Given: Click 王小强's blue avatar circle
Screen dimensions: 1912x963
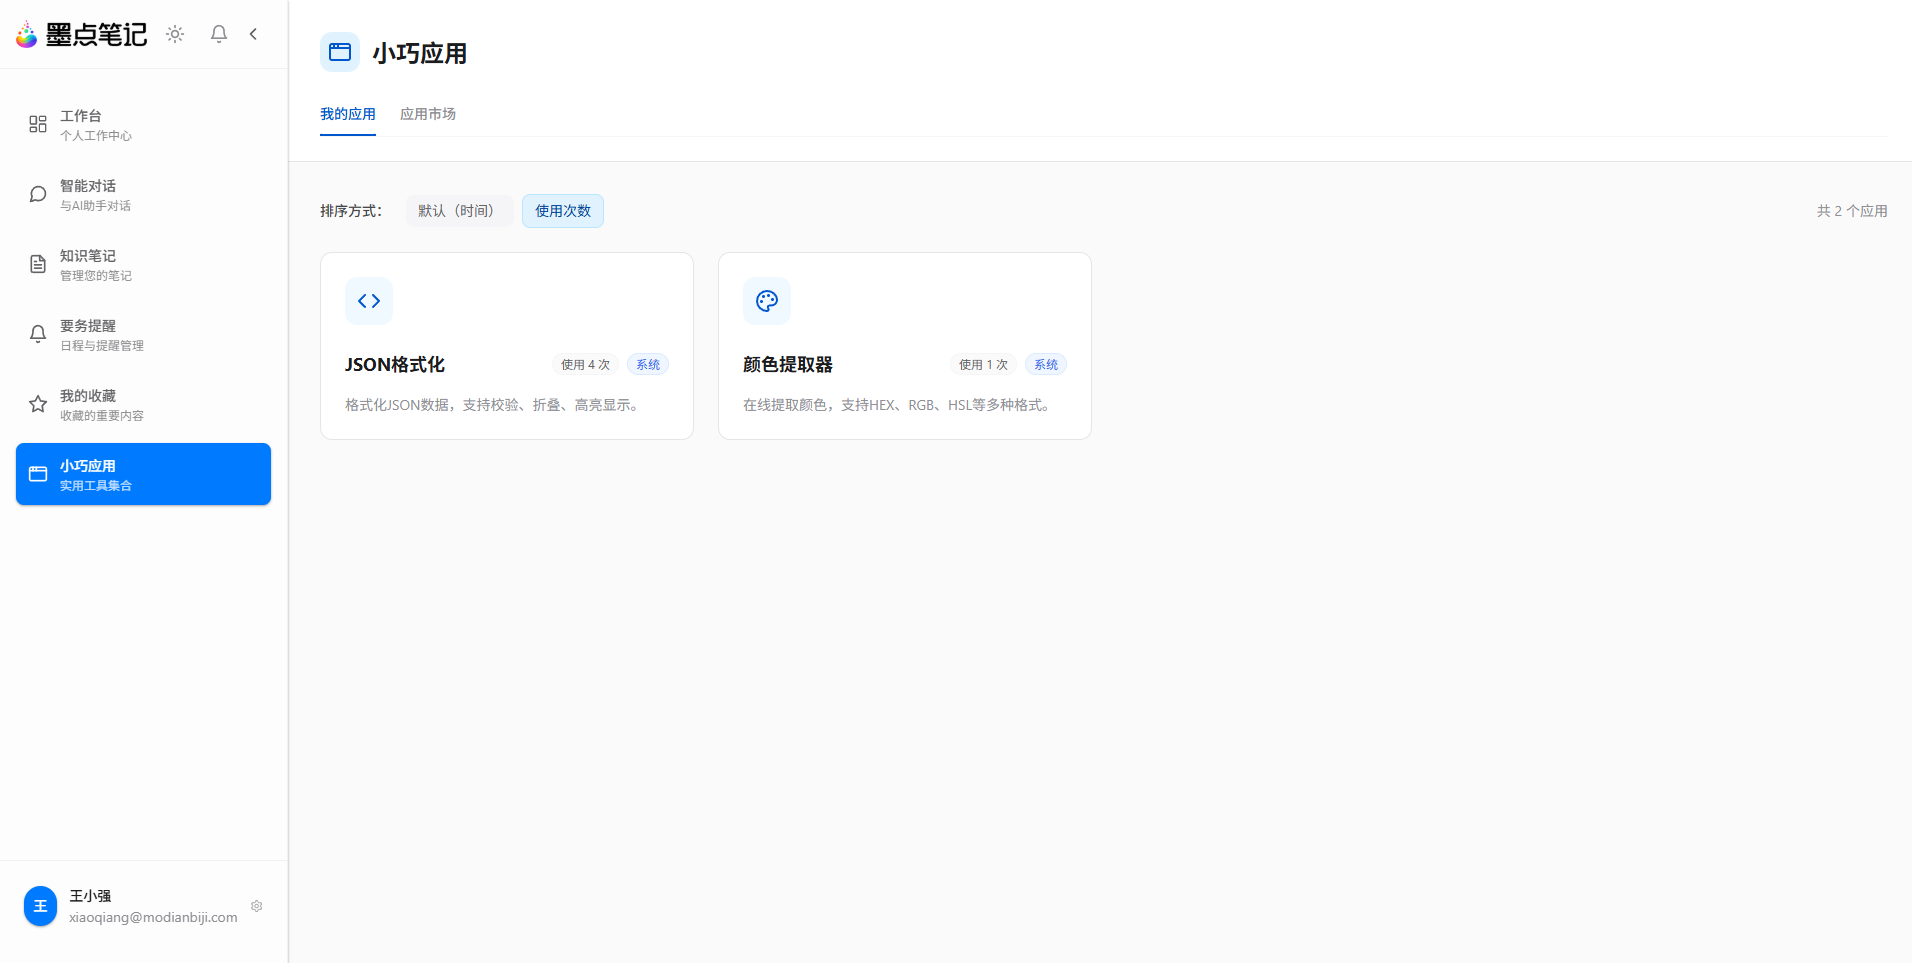Looking at the screenshot, I should pos(40,906).
